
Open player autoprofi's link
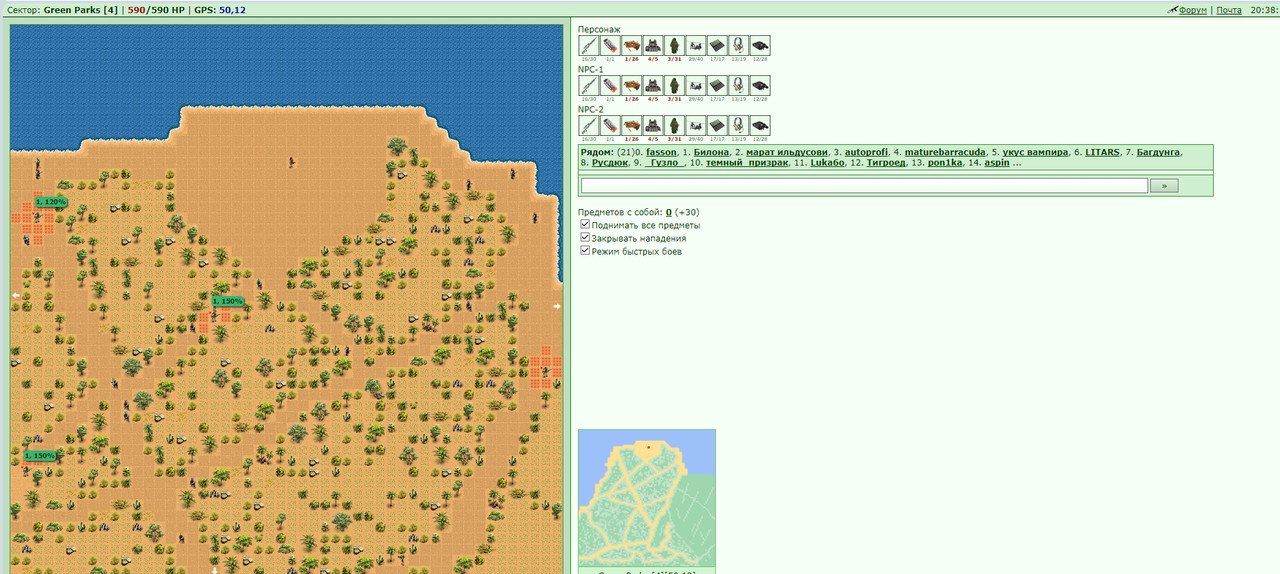866,152
